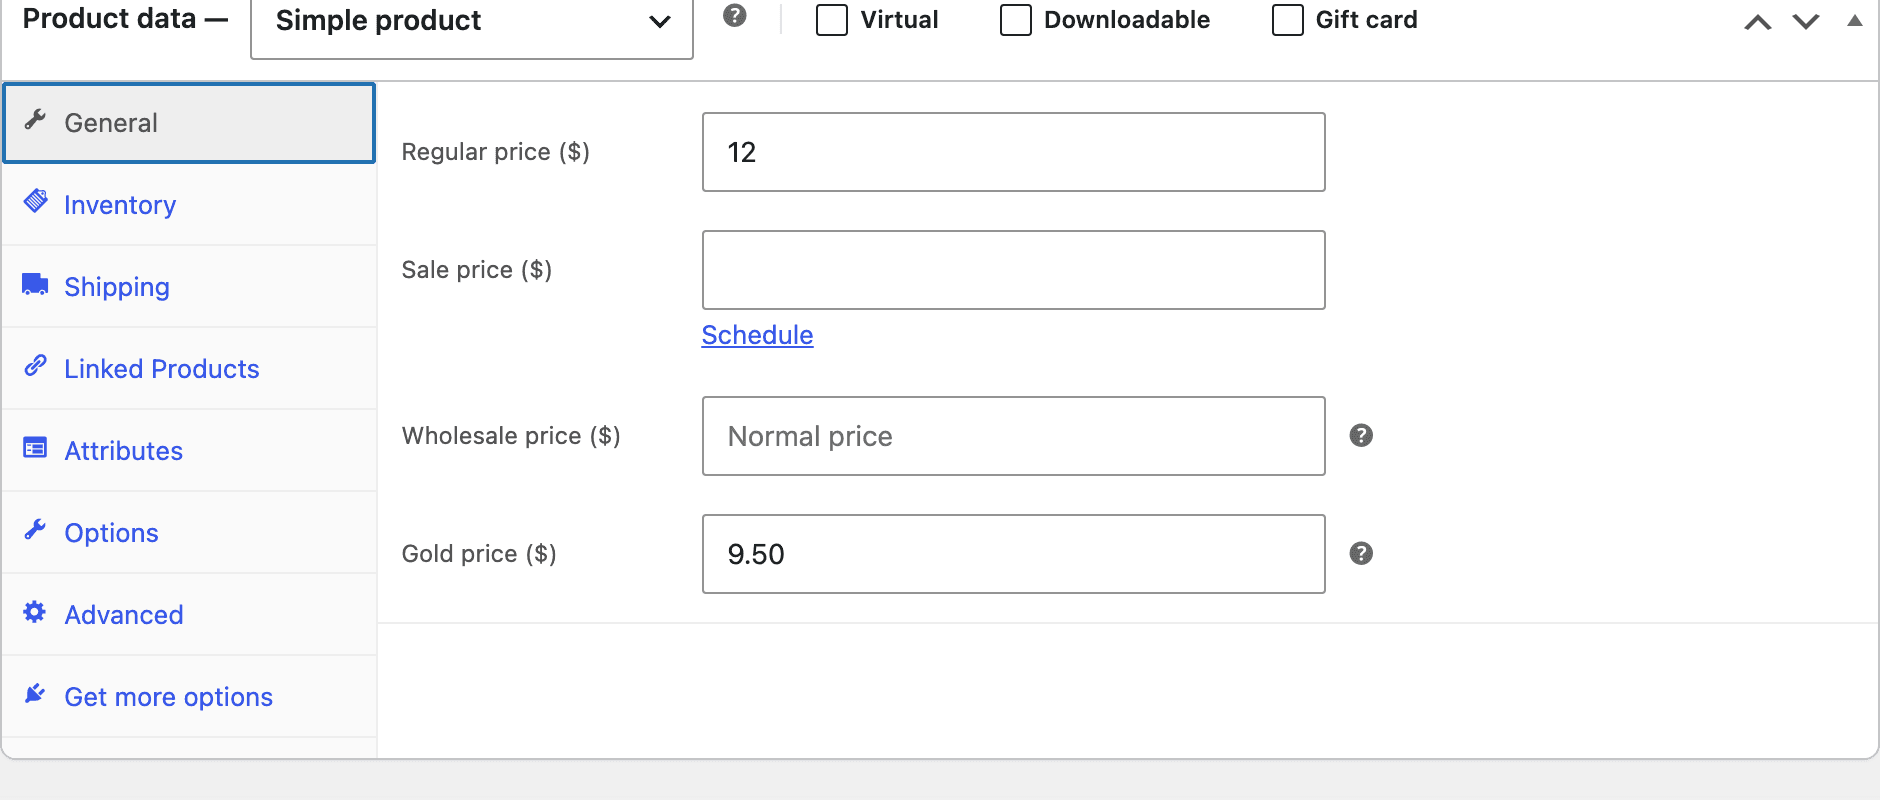Click the Advanced gear icon
The width and height of the screenshot is (1880, 800).
35,612
